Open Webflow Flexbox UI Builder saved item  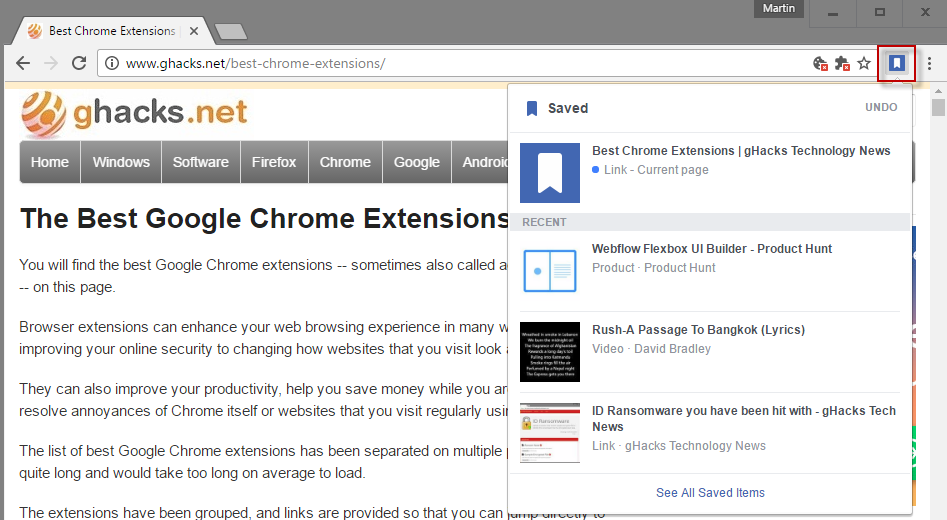pos(712,248)
